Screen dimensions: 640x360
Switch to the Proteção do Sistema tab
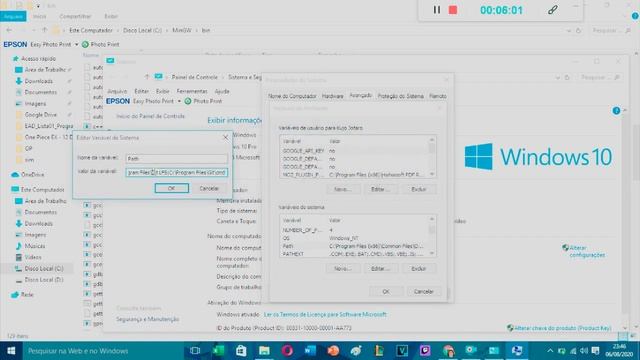(400, 96)
